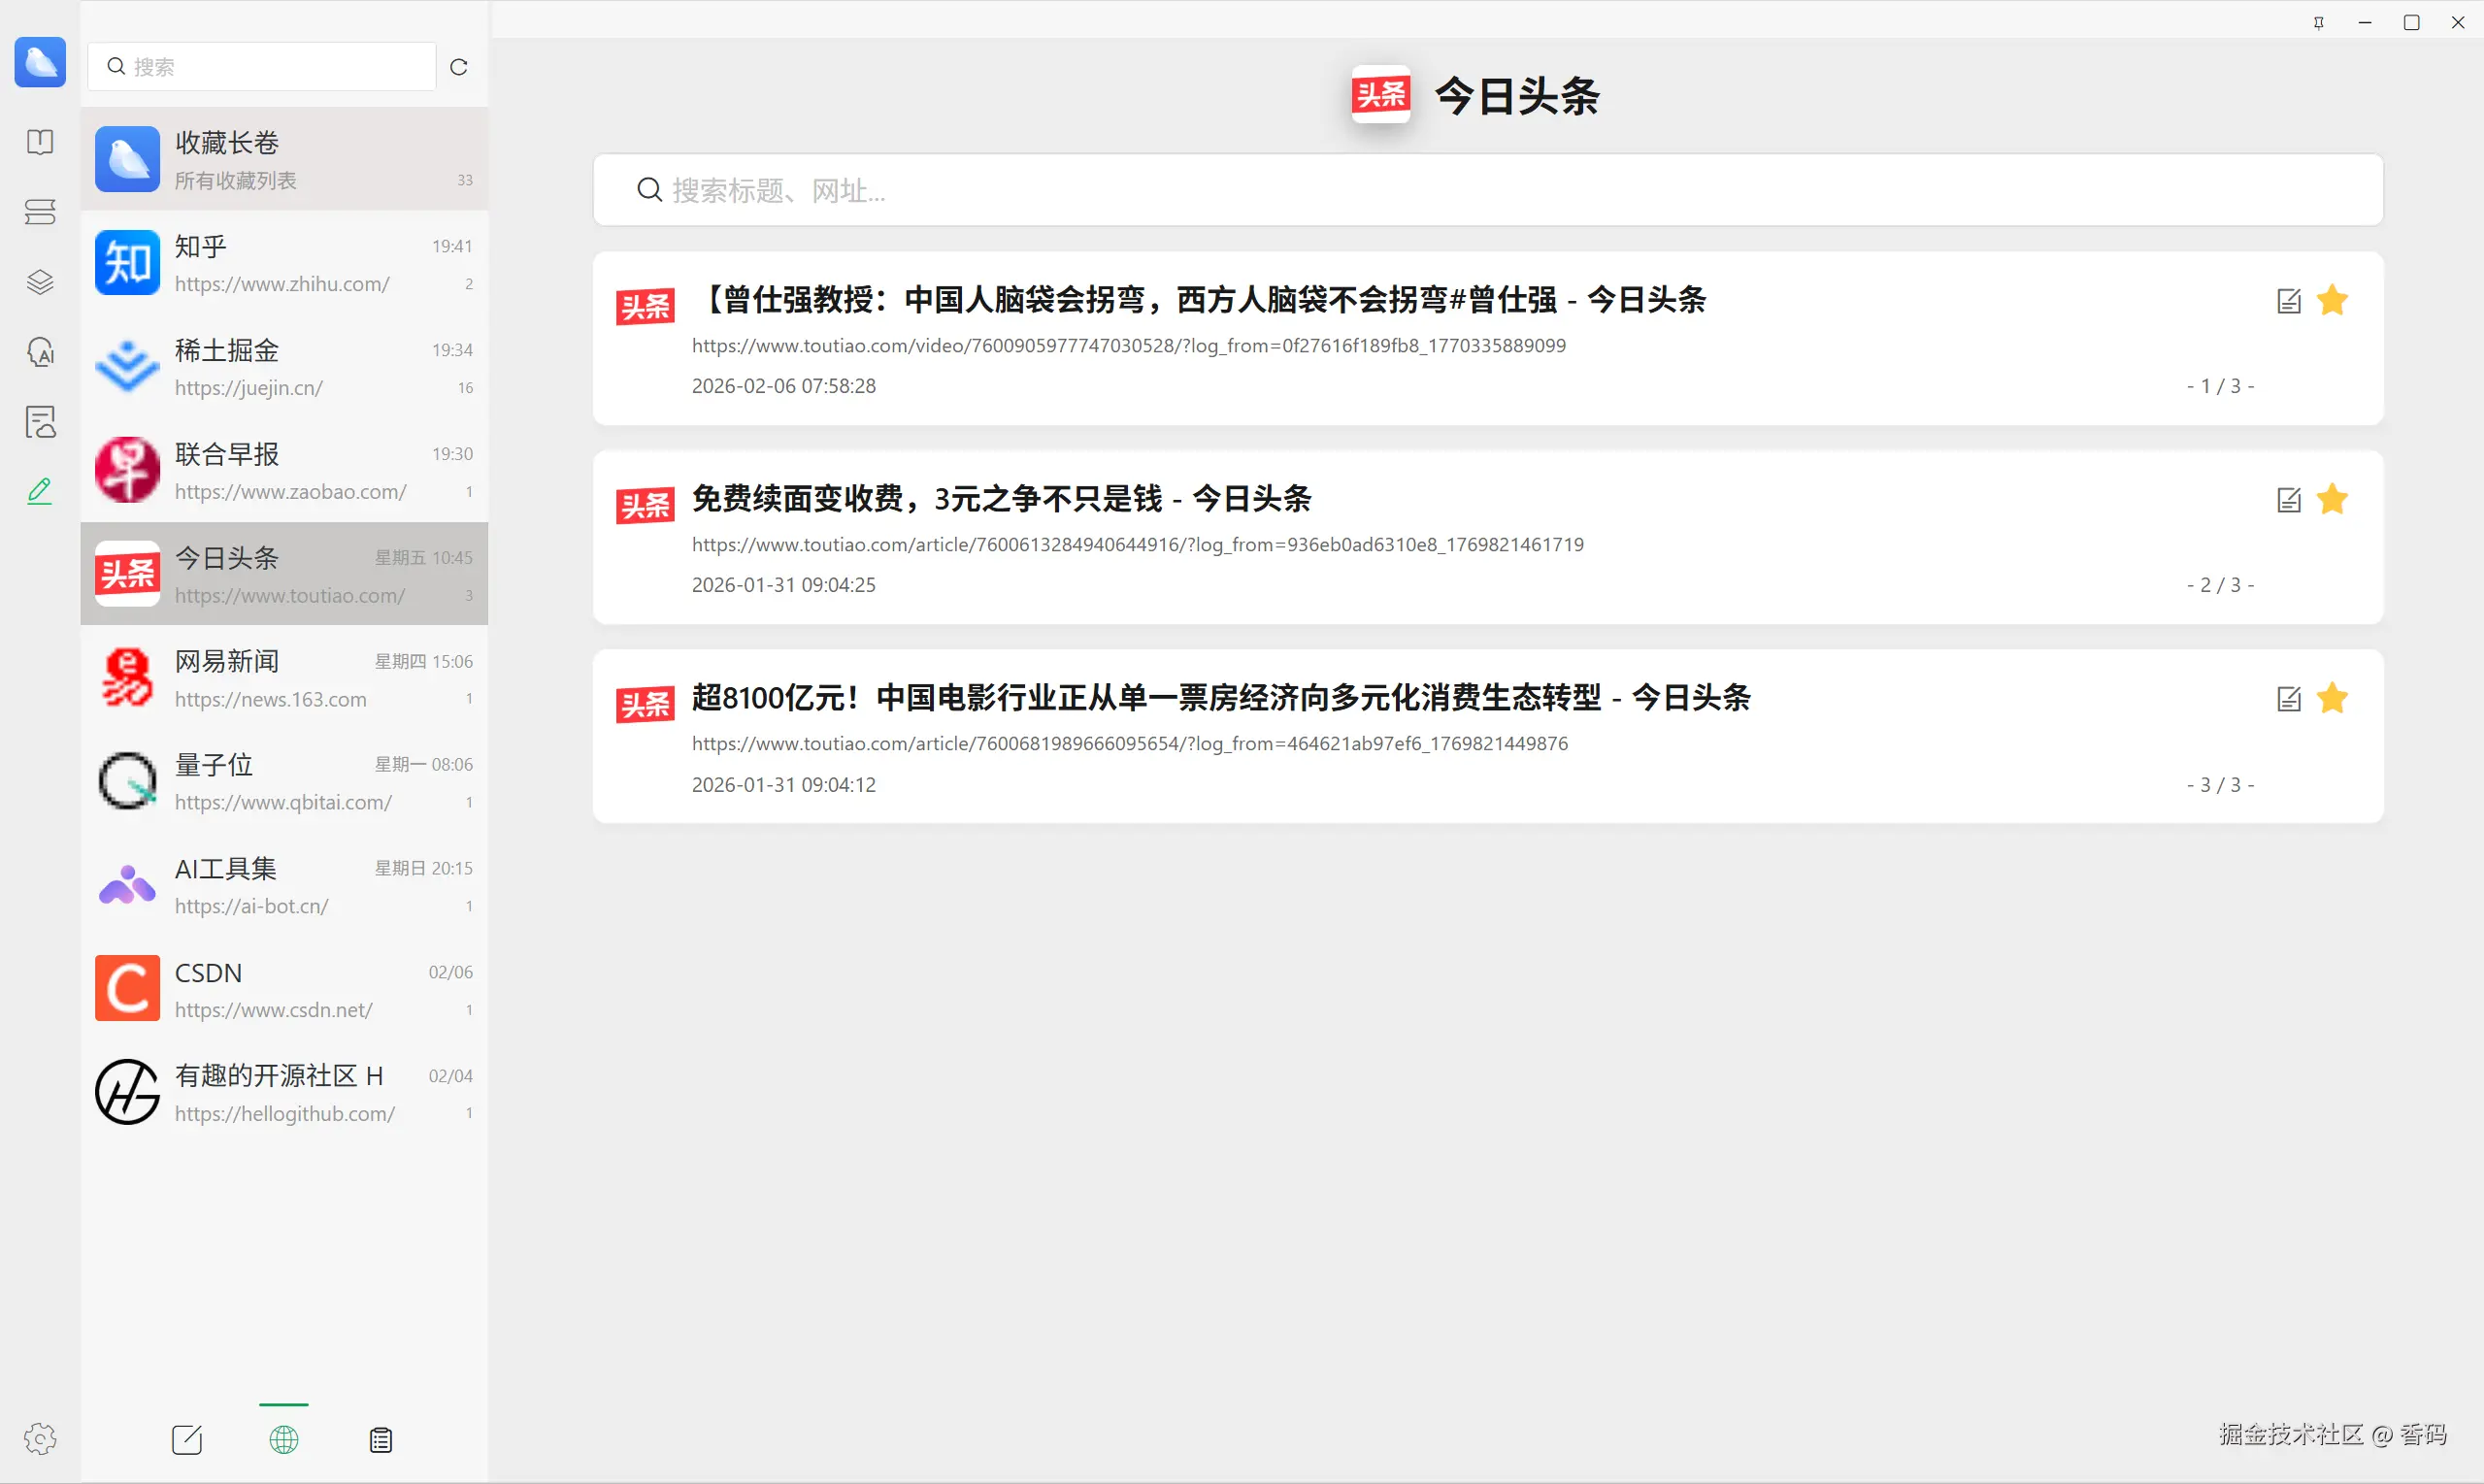Select the 今日头条 site entry
Viewport: 2484px width, 1484px height.
(284, 574)
